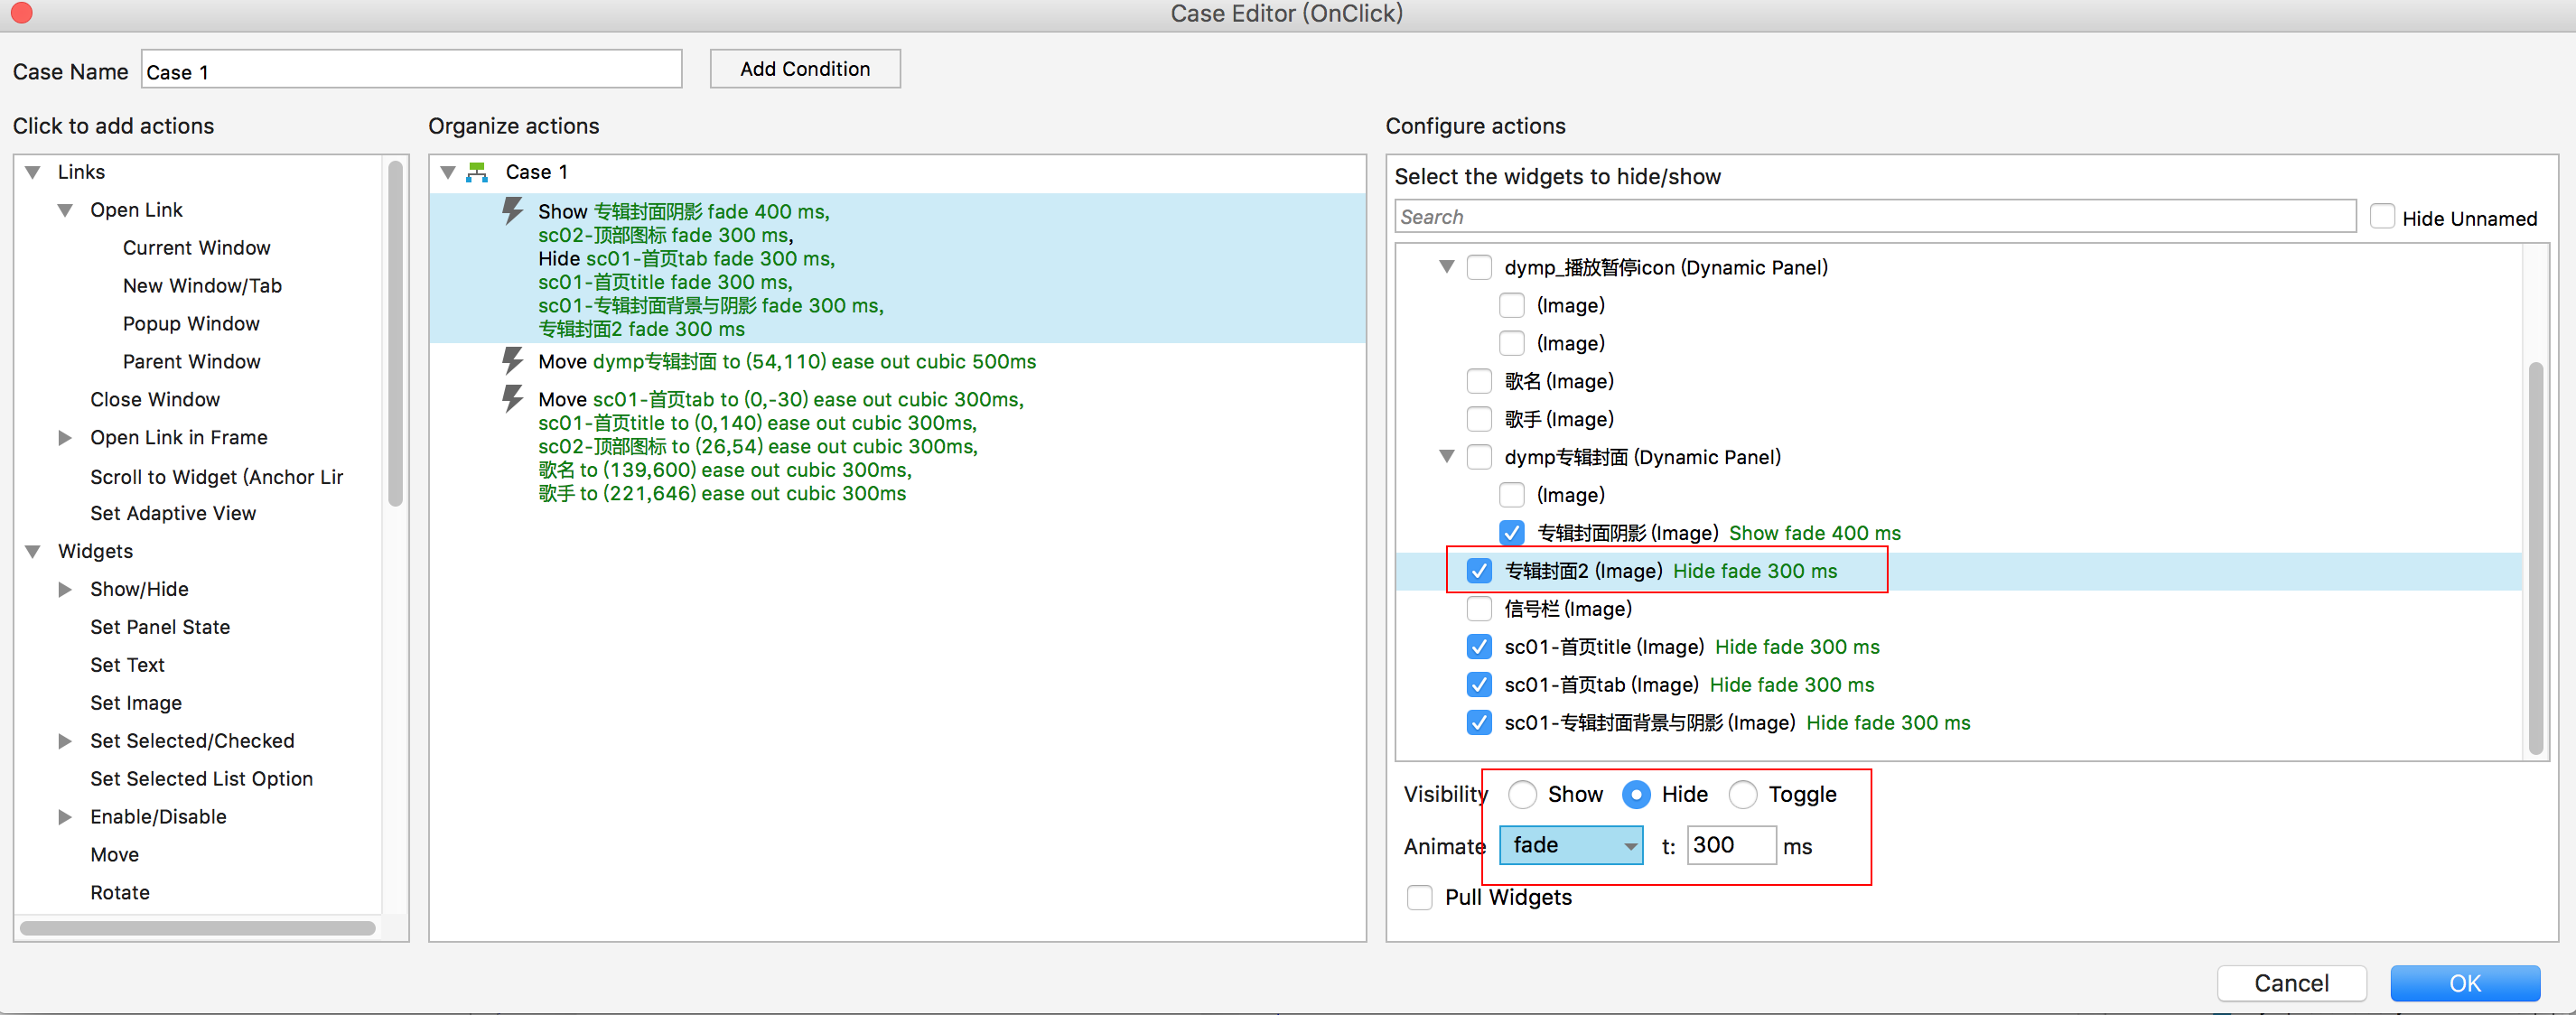Collapse the Links section triangle
The height and width of the screenshot is (1015, 2576).
[33, 172]
